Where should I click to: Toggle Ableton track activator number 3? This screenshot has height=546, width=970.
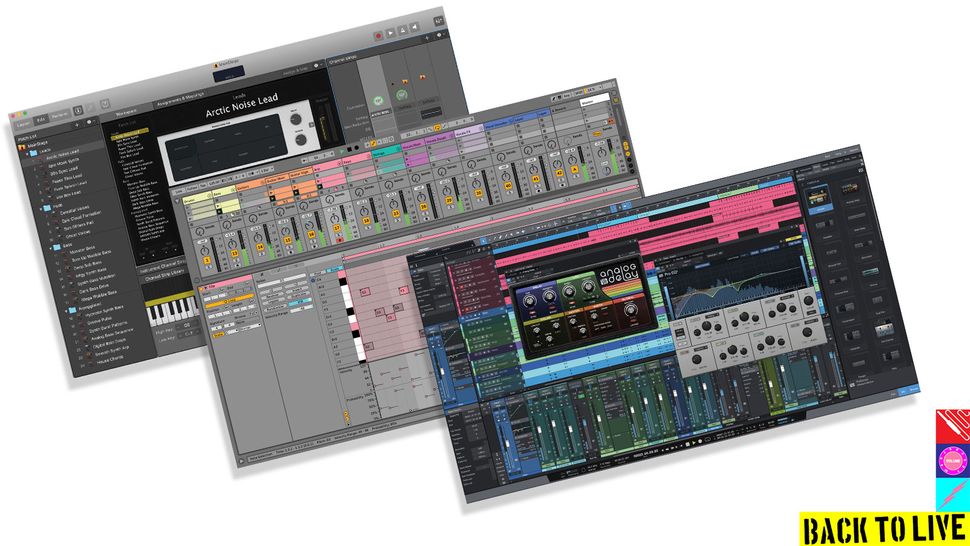point(207,260)
